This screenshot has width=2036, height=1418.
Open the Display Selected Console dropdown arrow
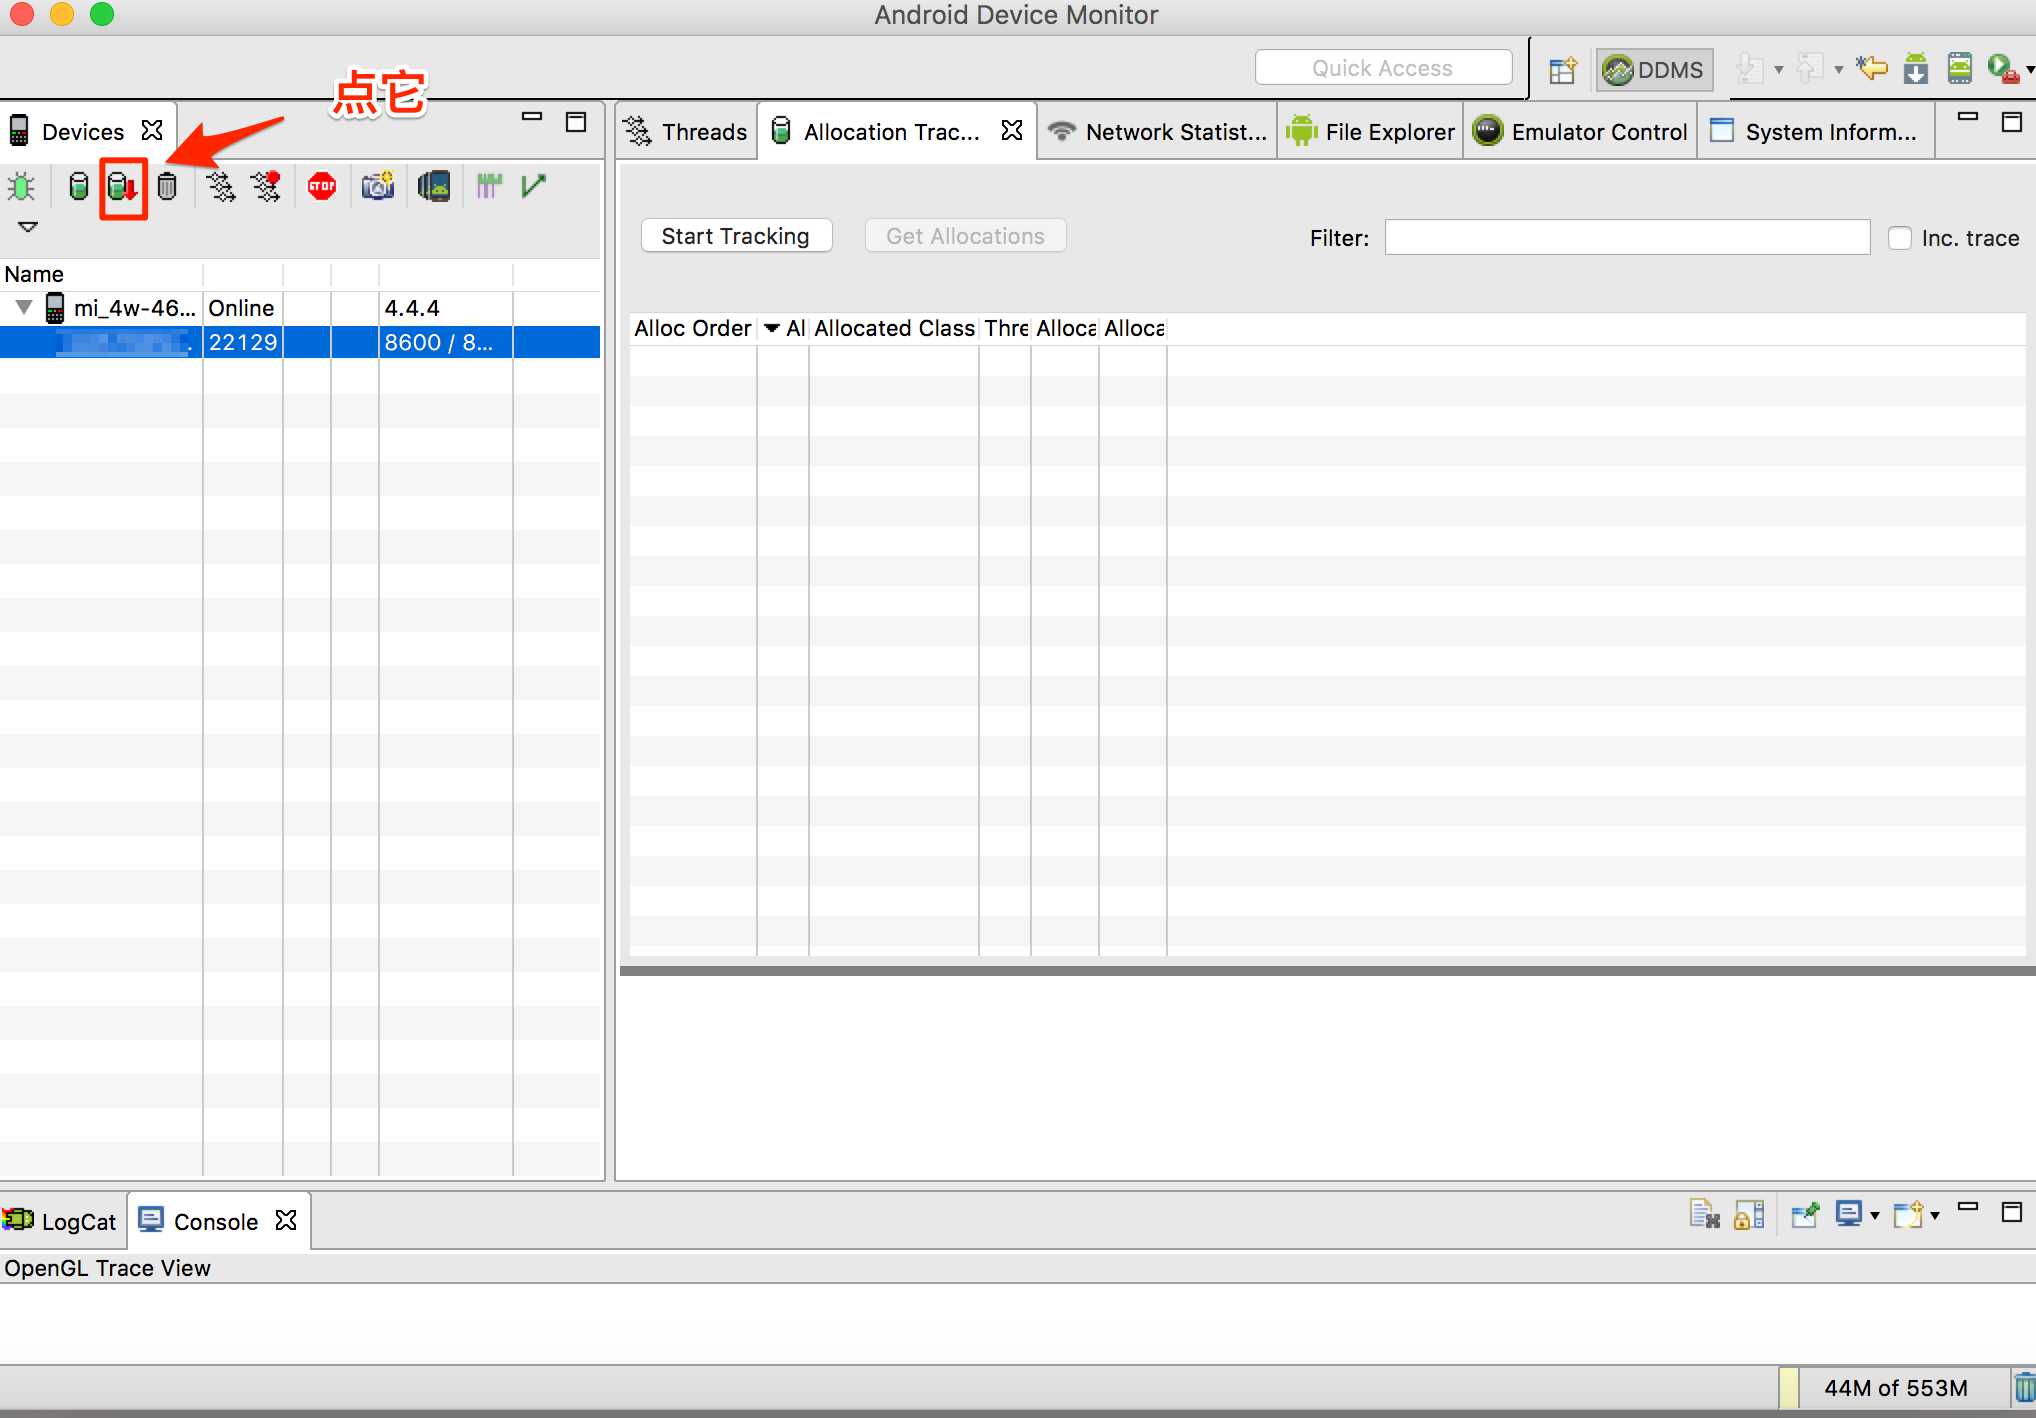[x=1875, y=1216]
